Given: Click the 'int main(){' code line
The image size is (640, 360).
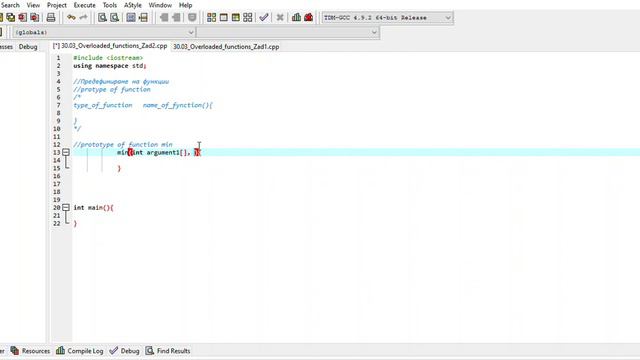Looking at the screenshot, I should (x=93, y=207).
